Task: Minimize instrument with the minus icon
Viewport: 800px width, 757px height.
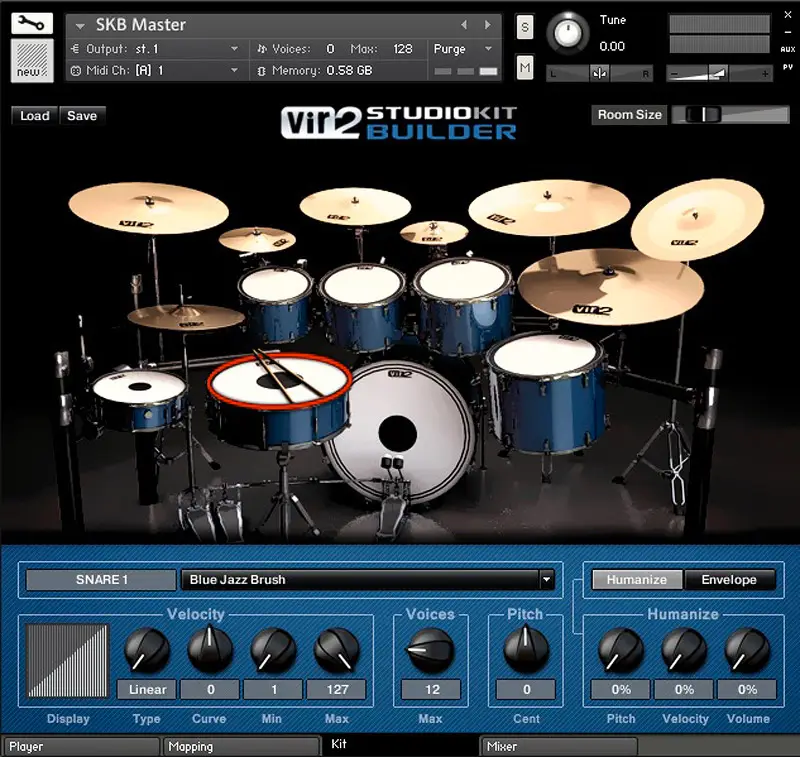Action: point(787,32)
